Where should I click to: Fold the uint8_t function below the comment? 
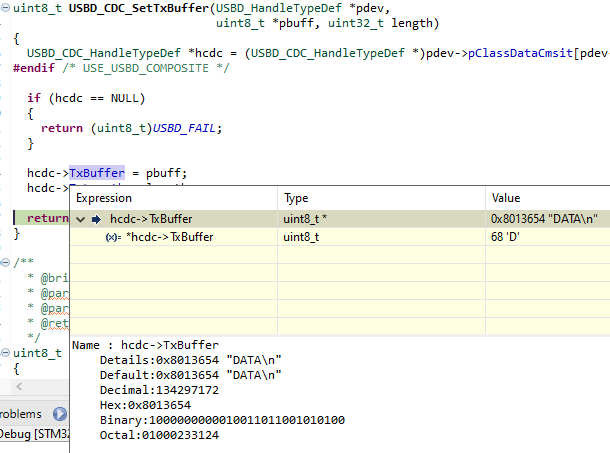7,351
